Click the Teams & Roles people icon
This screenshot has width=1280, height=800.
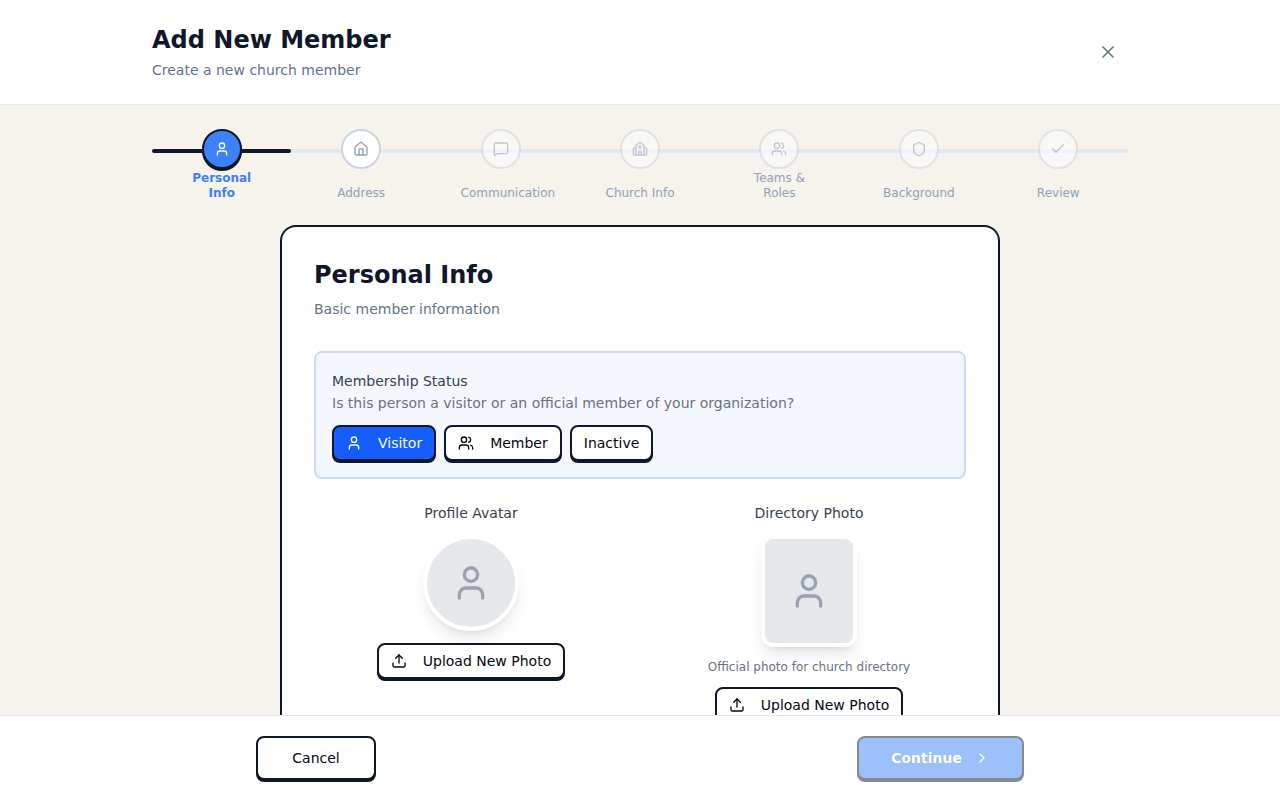click(x=778, y=148)
